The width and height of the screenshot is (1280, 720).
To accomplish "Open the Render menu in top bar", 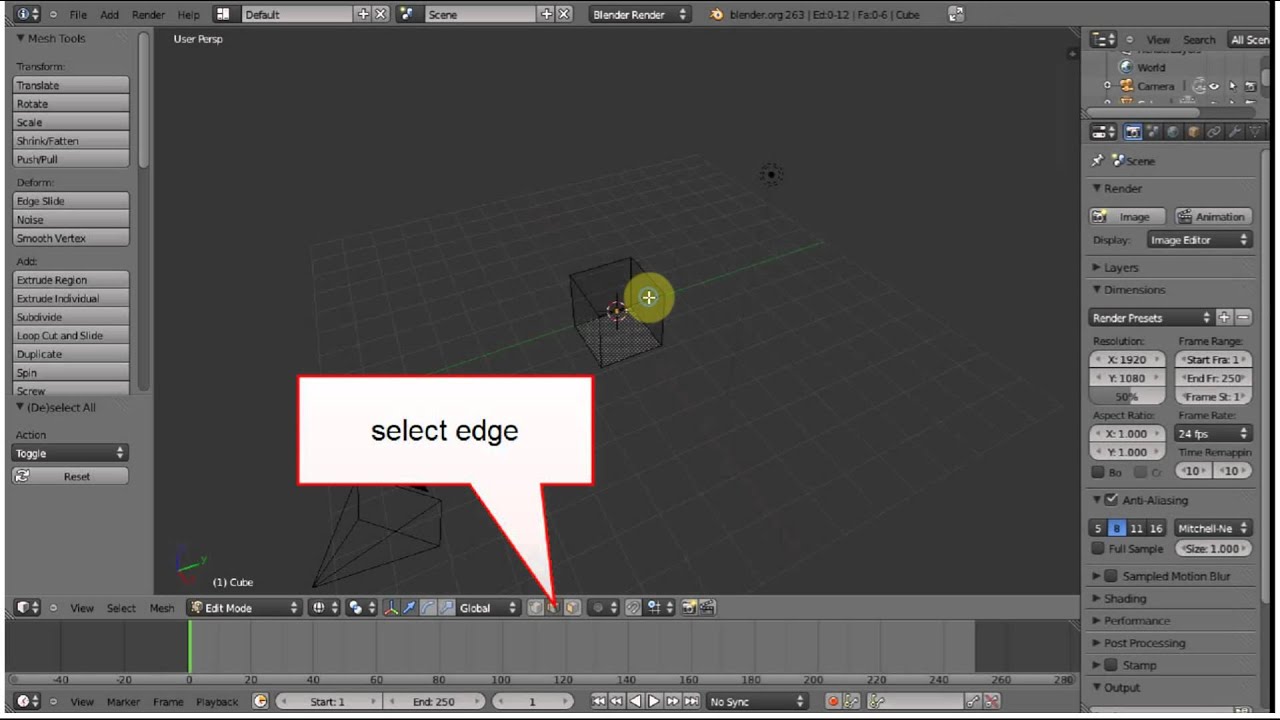I will [x=148, y=14].
